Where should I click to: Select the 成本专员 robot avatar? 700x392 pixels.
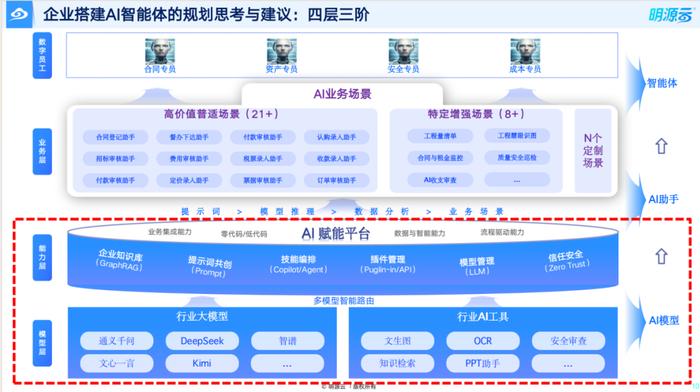(525, 51)
